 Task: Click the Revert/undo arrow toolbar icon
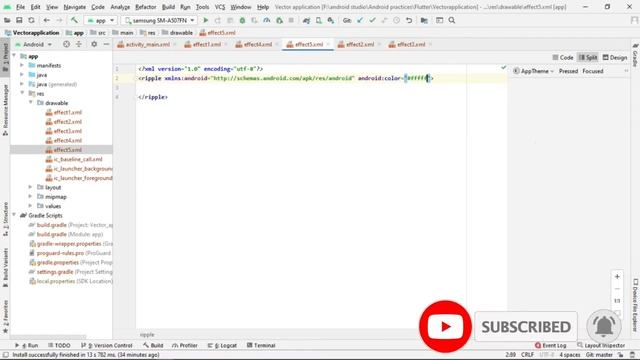pyautogui.click(x=409, y=20)
